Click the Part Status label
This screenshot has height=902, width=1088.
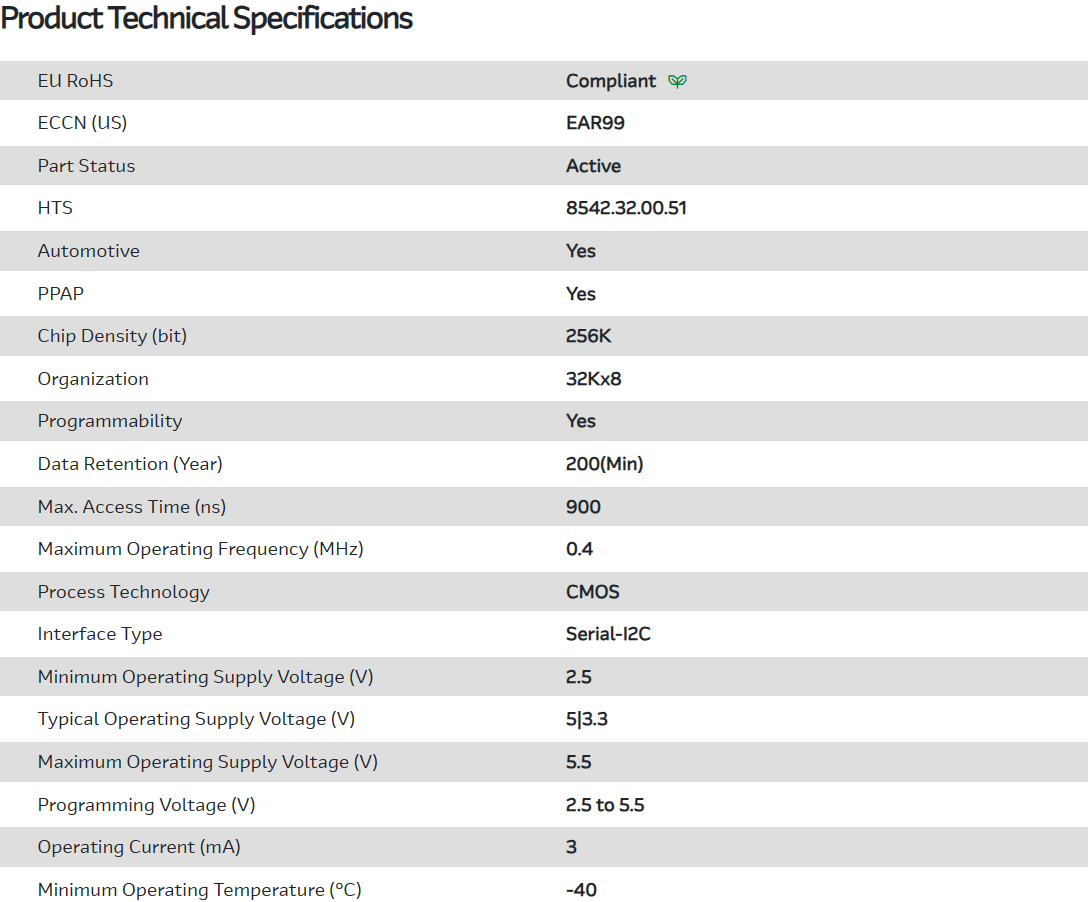pyautogui.click(x=86, y=166)
